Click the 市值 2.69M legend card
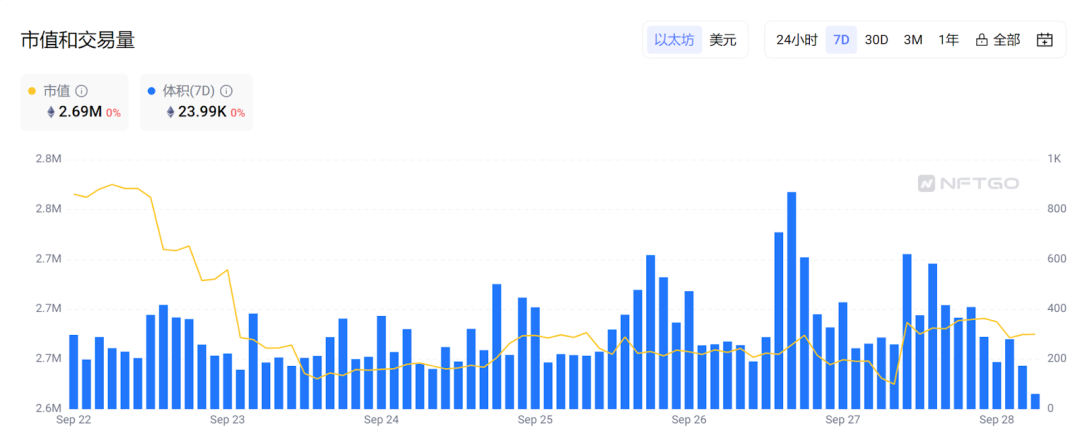 point(74,102)
